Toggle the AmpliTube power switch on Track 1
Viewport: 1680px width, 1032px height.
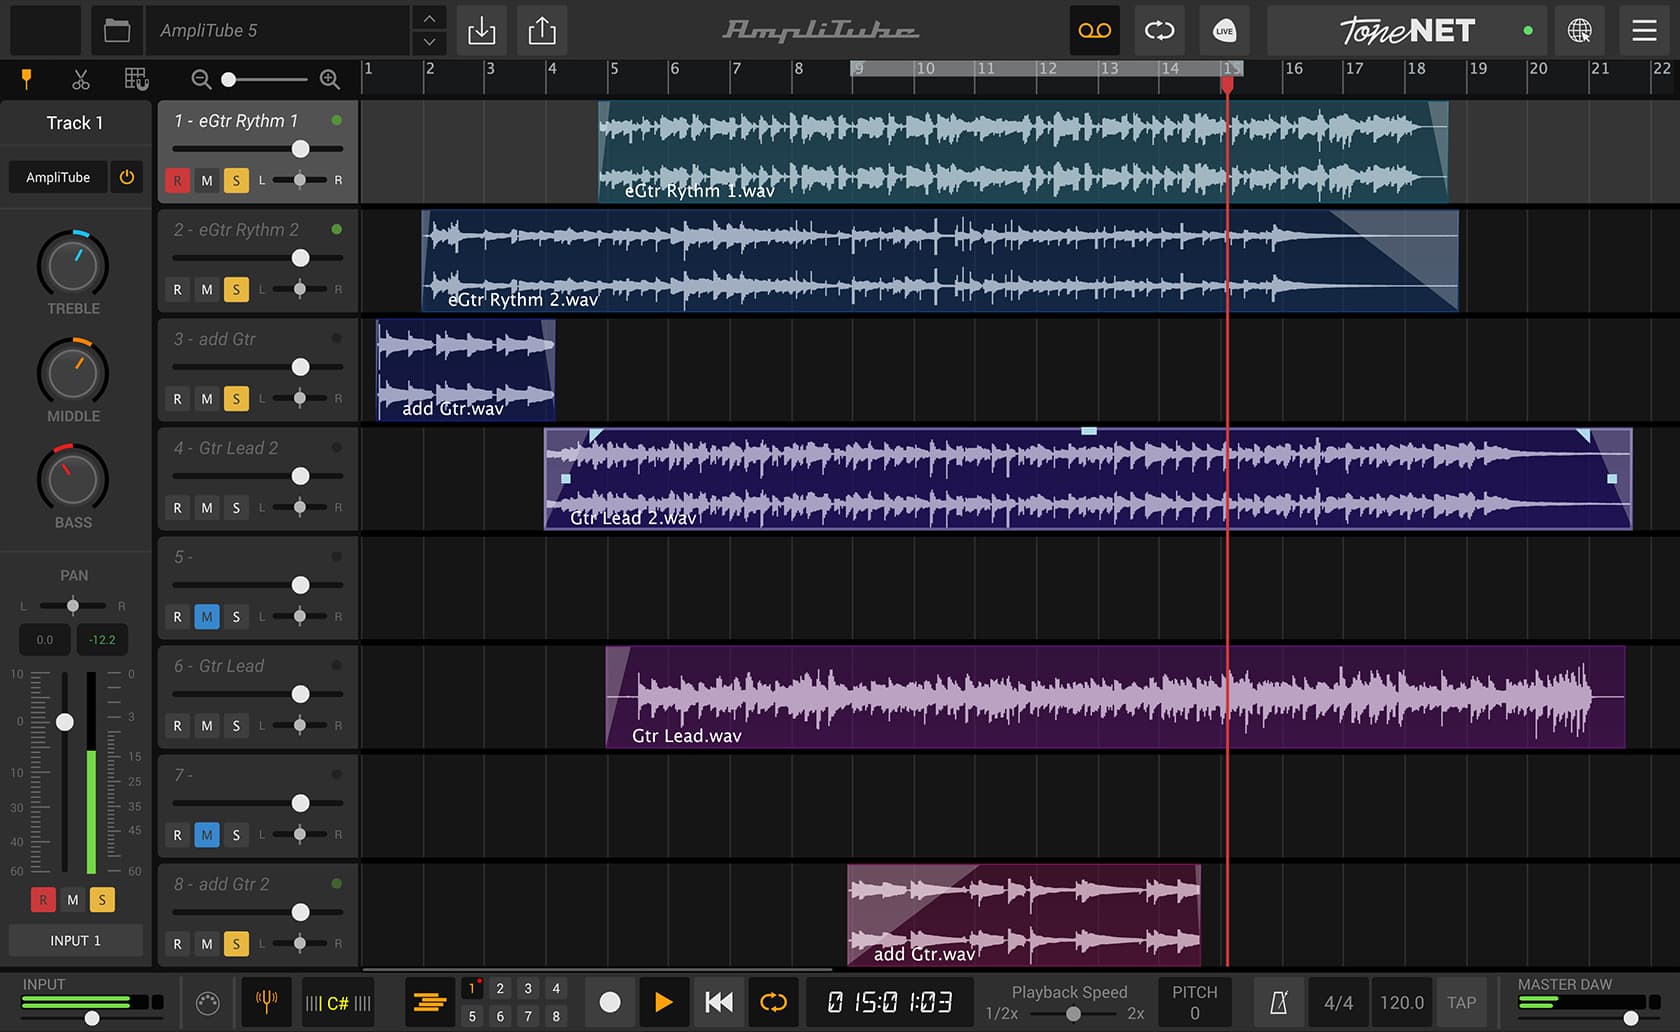pos(126,177)
